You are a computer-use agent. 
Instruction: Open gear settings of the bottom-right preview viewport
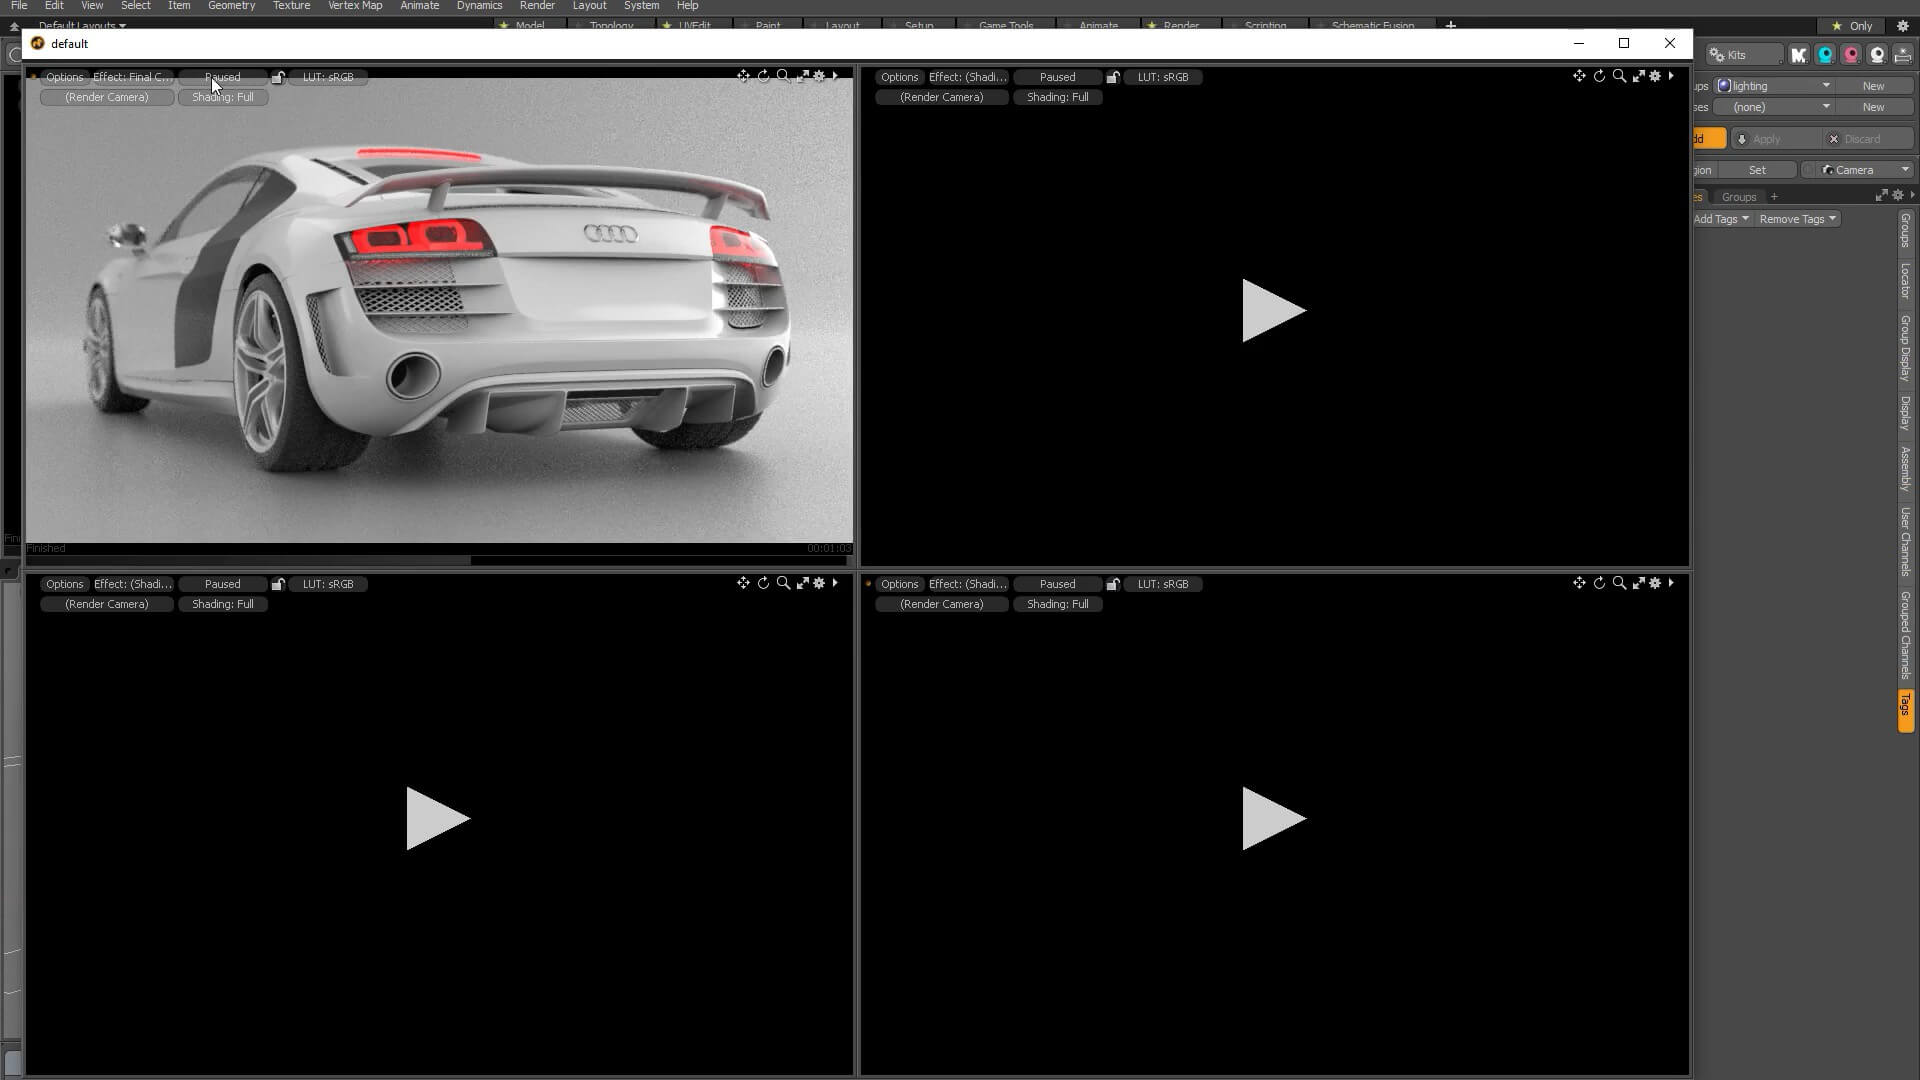[1655, 583]
